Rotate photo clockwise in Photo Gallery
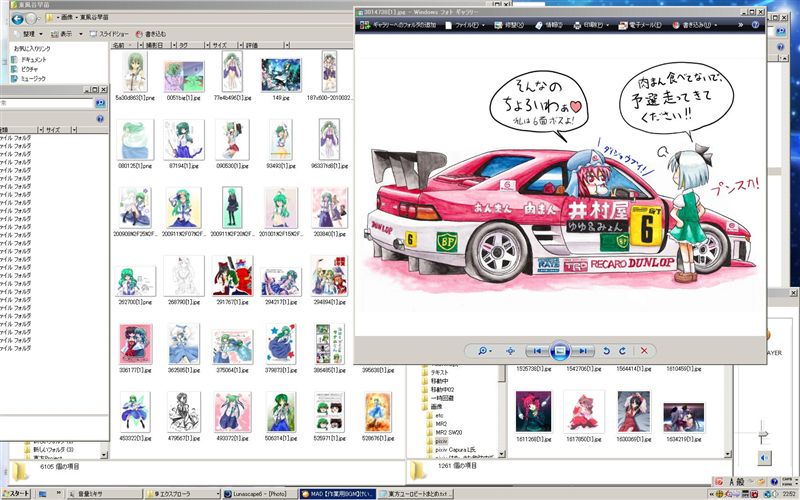Screen dimensions: 800x500 coord(622,351)
